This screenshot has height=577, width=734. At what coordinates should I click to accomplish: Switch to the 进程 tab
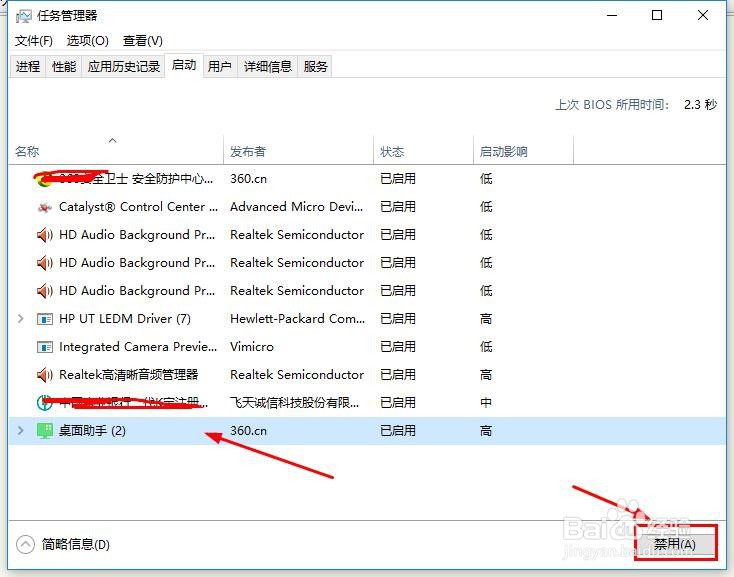point(28,66)
